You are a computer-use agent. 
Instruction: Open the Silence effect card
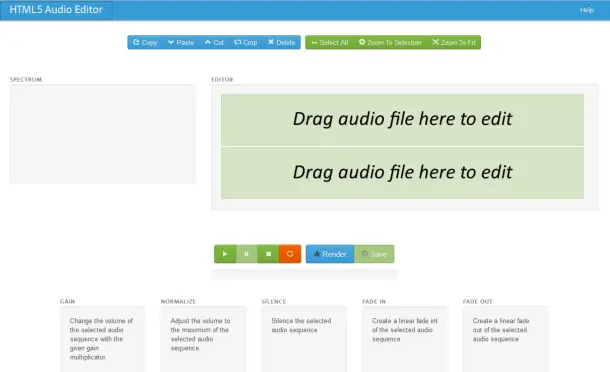(304, 339)
